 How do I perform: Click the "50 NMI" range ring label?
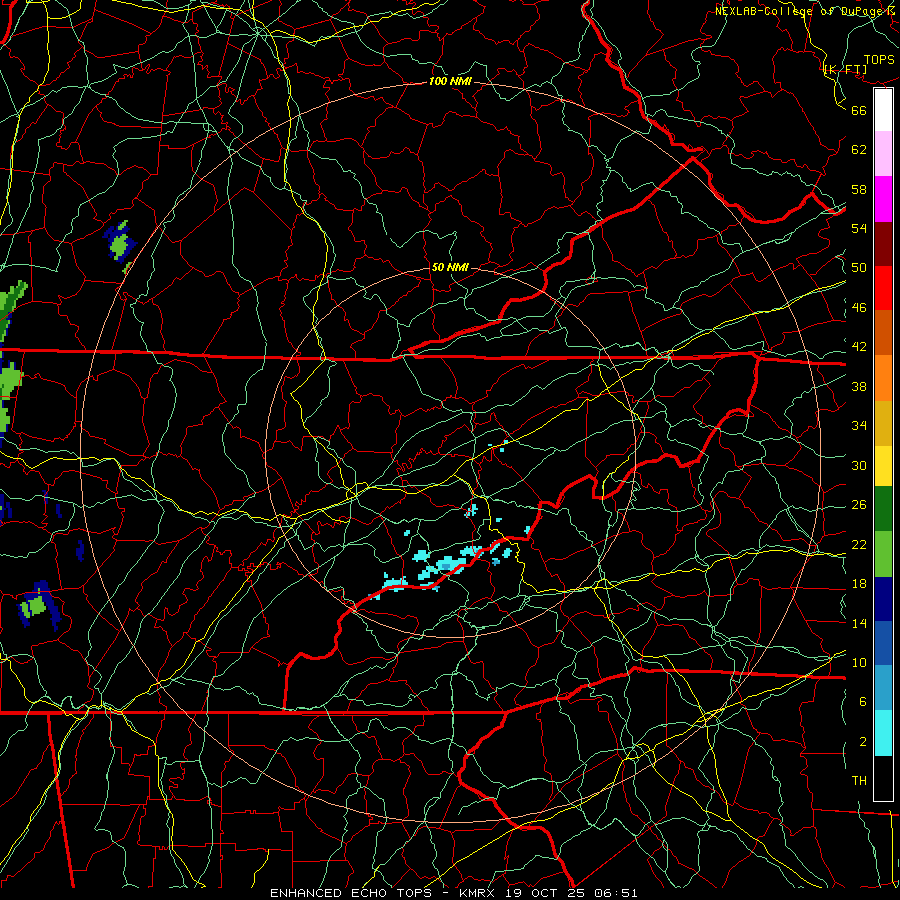(450, 267)
